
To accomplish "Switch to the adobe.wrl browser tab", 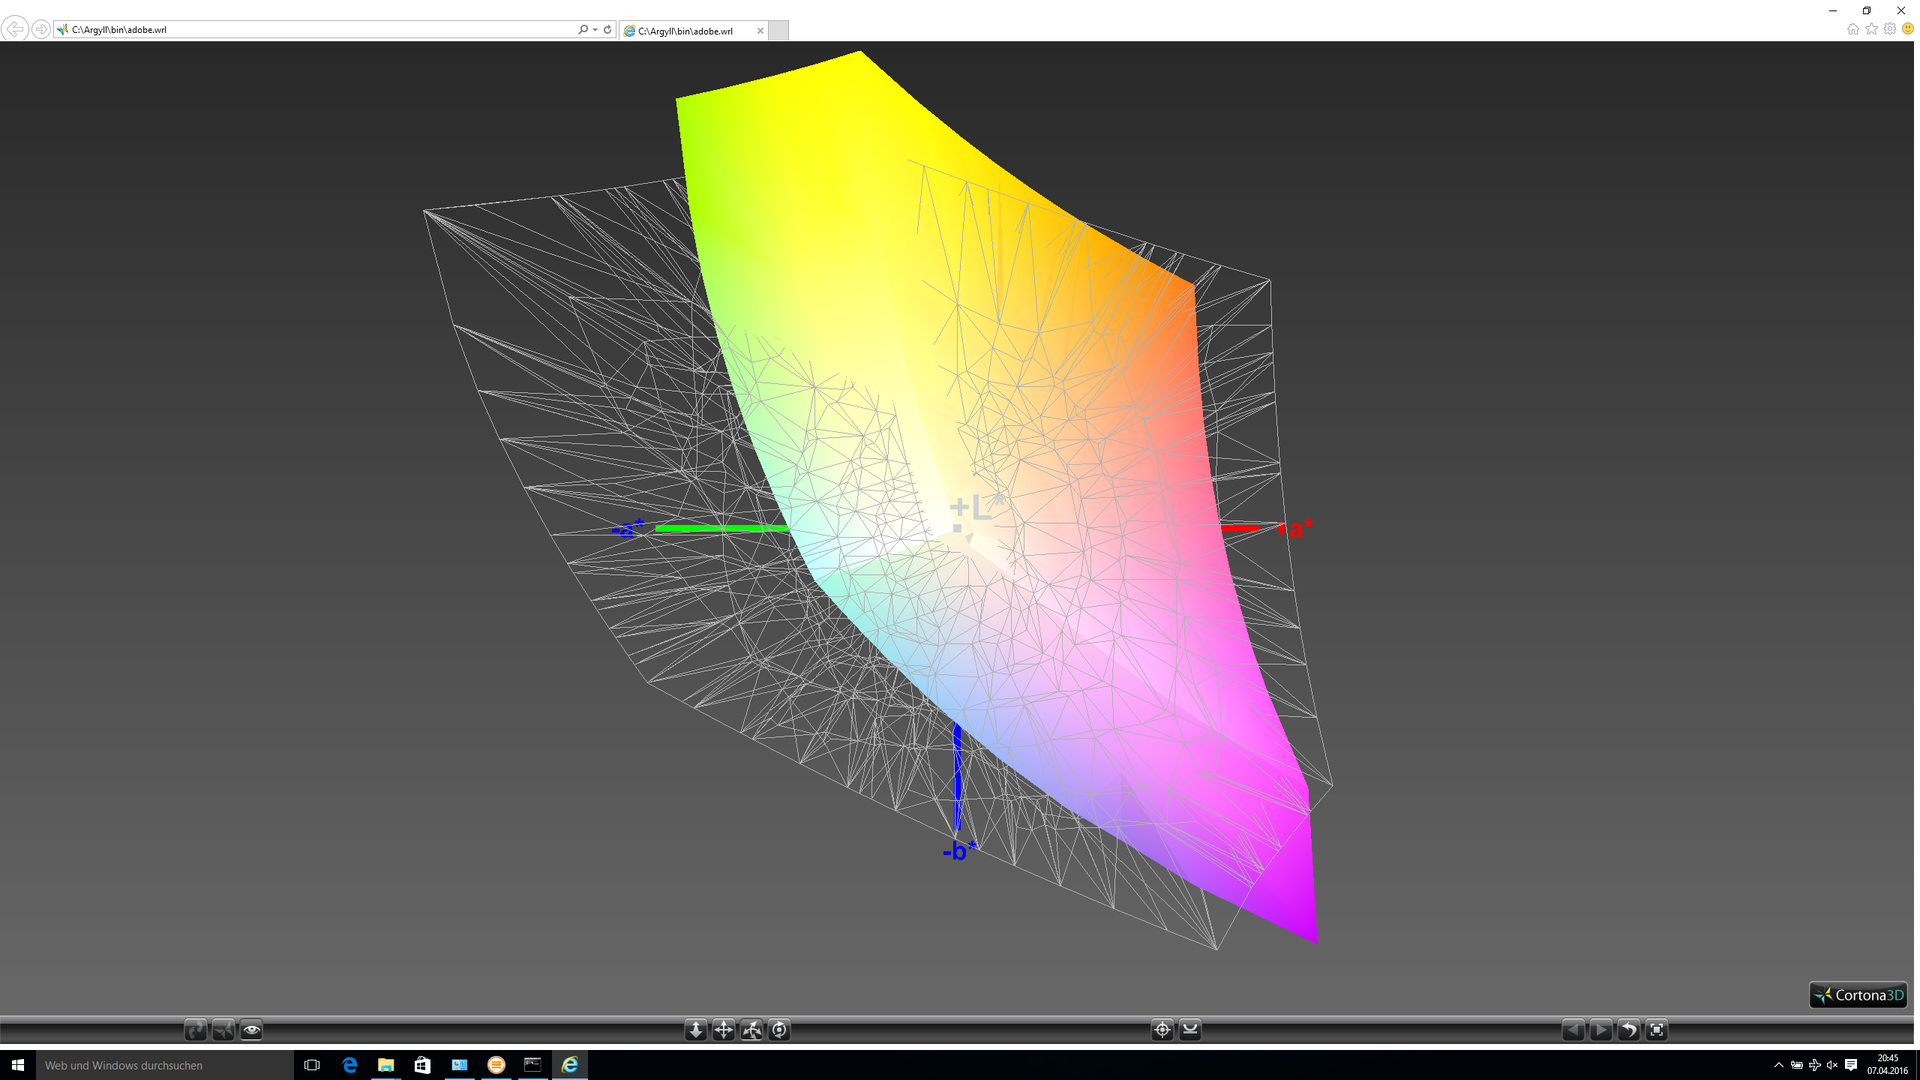I will pos(686,31).
